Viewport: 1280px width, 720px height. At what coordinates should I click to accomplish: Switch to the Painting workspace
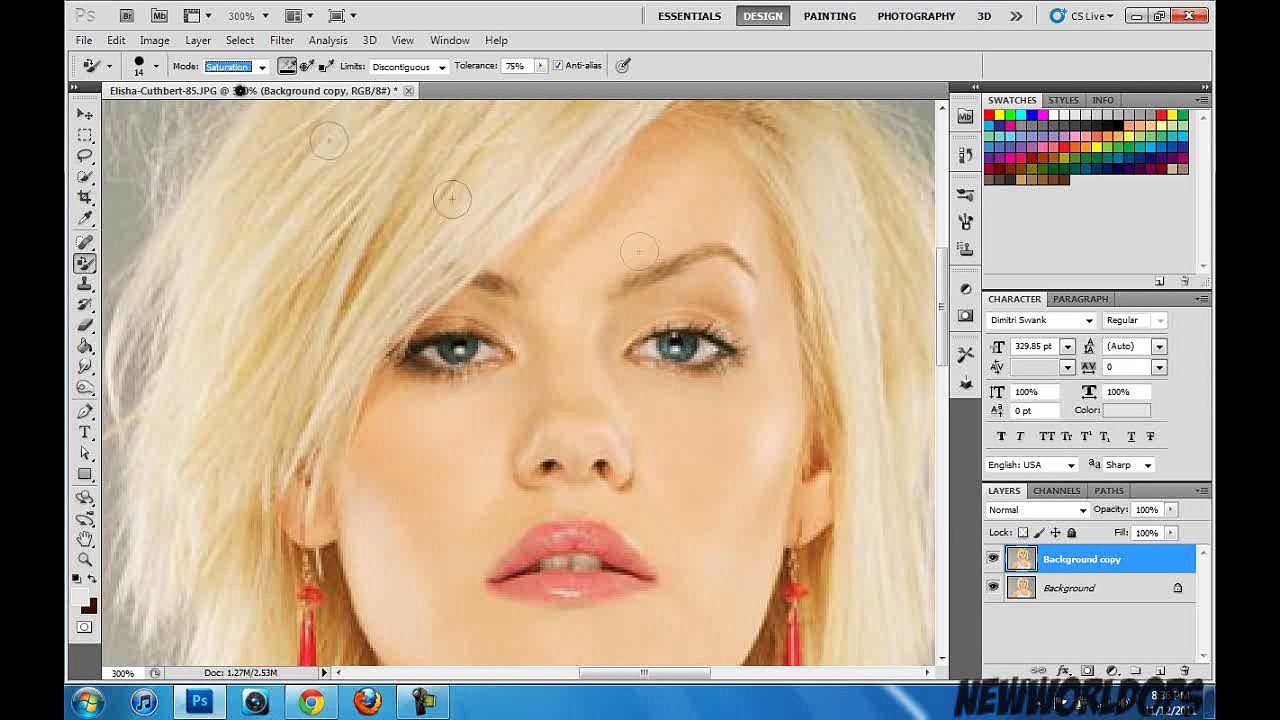[830, 16]
